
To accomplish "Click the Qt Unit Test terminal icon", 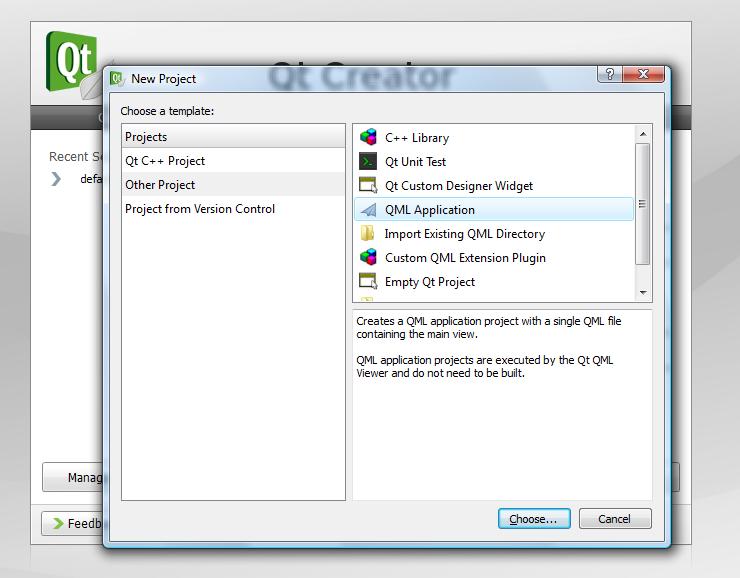I will (x=368, y=161).
